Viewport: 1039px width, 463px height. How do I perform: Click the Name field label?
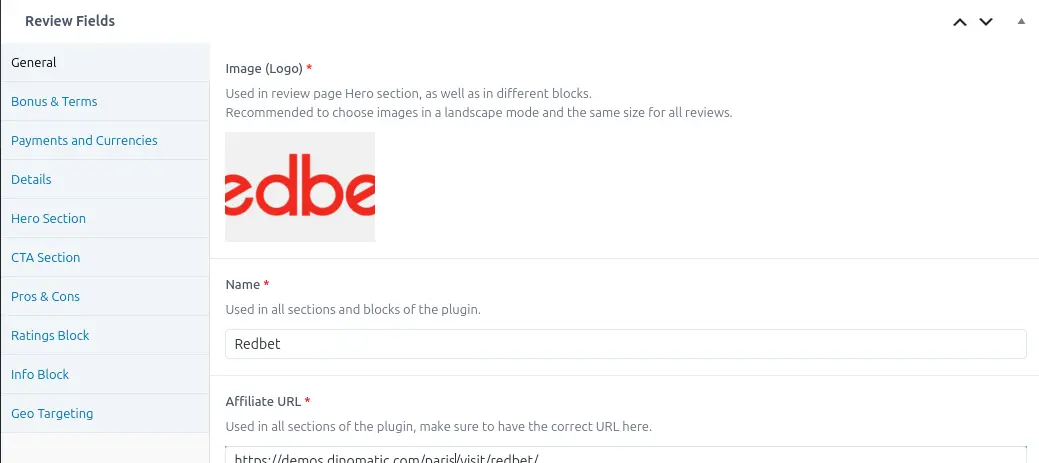[243, 285]
